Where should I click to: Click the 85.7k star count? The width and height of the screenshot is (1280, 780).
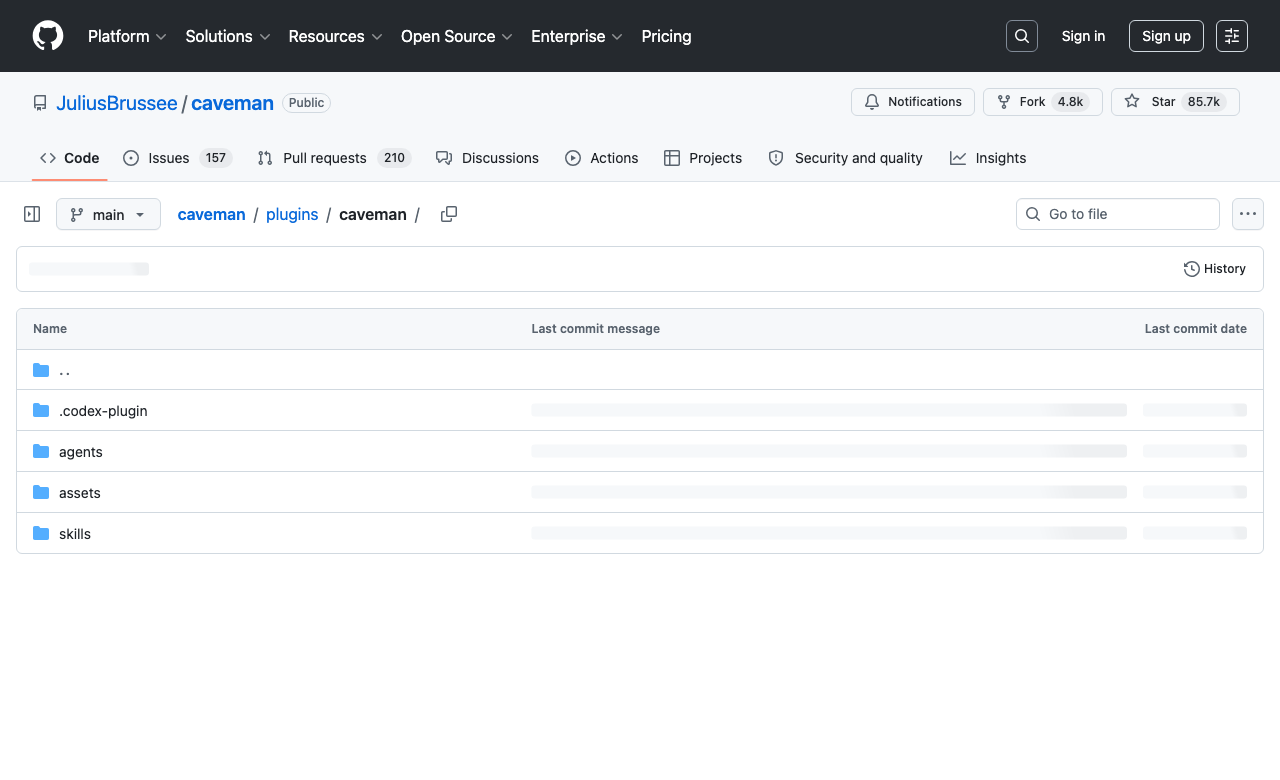1204,102
